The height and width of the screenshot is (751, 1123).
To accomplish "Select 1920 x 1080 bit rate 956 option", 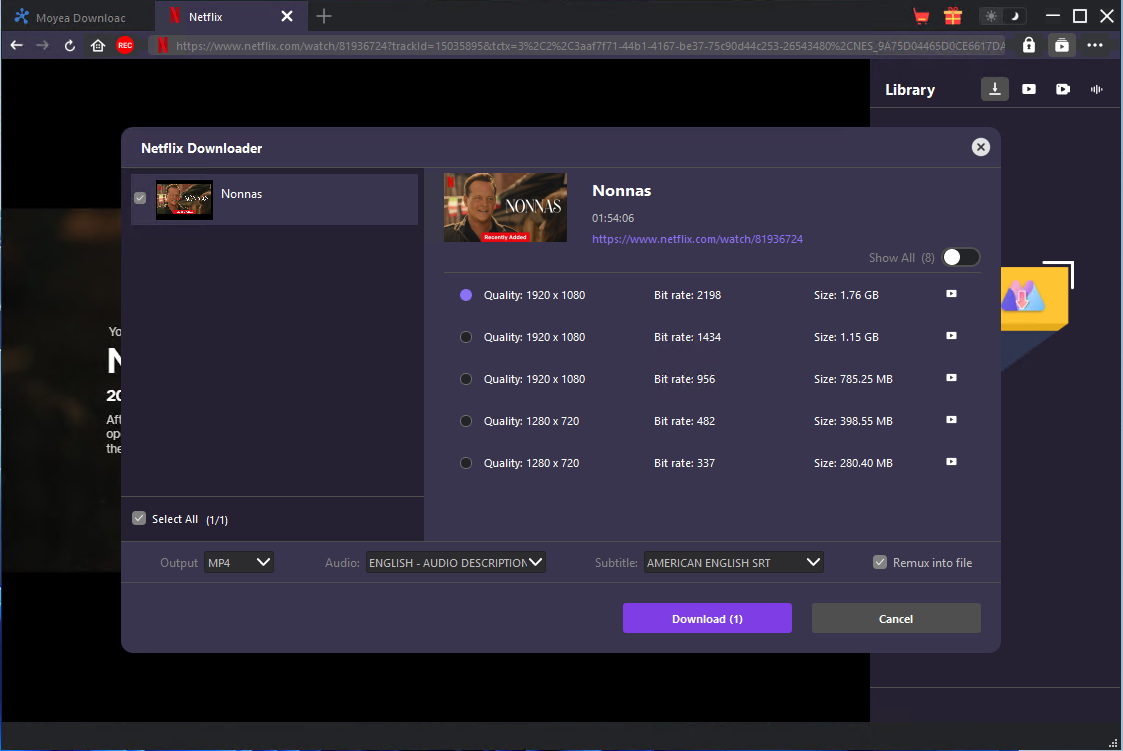I will tap(466, 379).
